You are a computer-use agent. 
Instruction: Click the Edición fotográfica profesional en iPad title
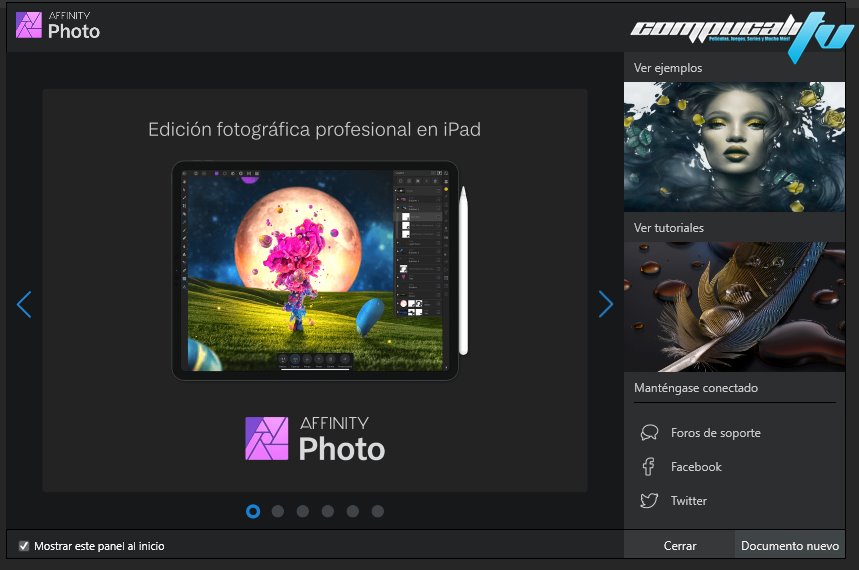(314, 129)
